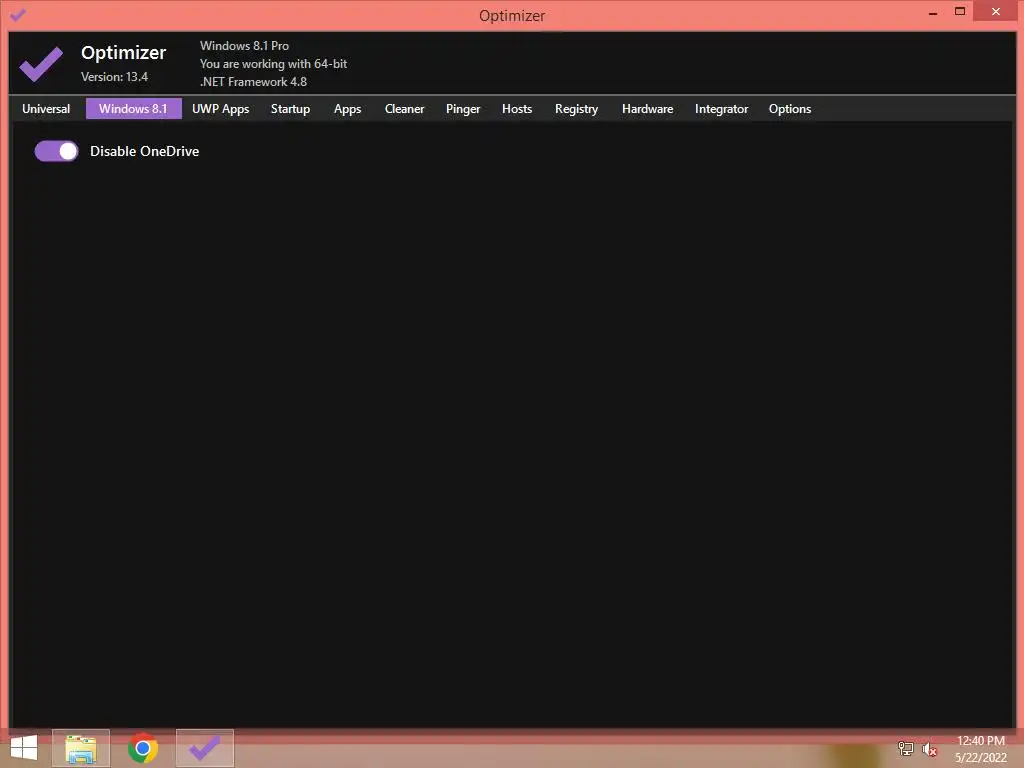Open the taskbar clock showing 12:40 PM
Screen dimensions: 1024x768
[x=980, y=749]
